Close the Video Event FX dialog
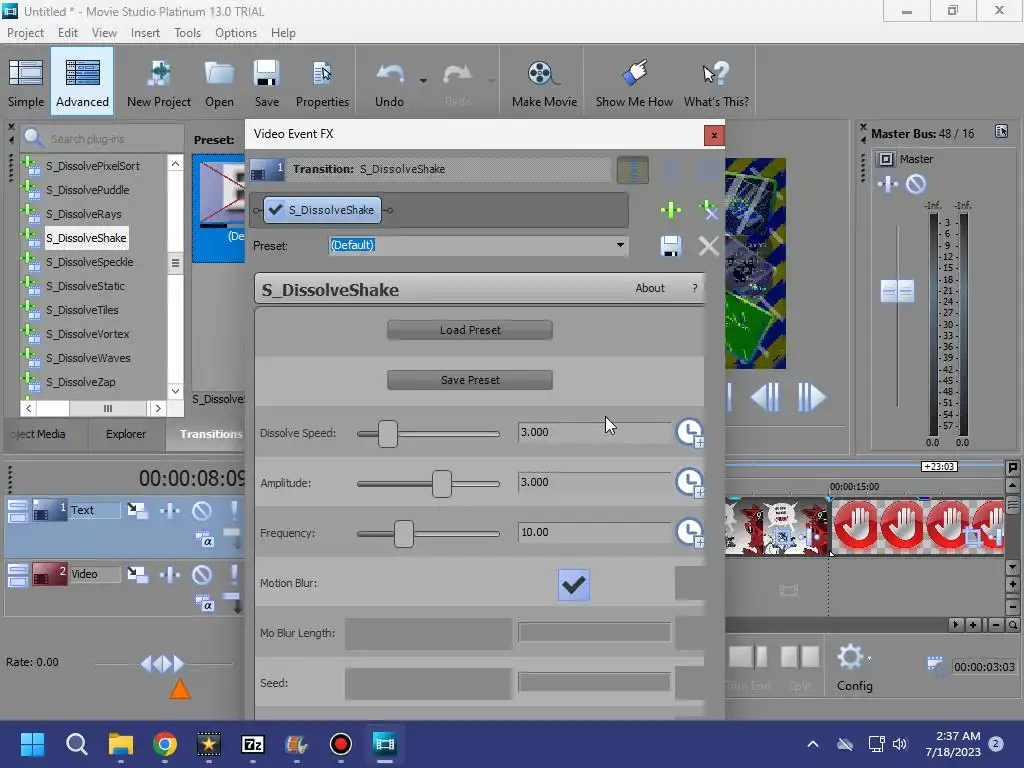Screen dimensions: 1024x768 tap(714, 135)
